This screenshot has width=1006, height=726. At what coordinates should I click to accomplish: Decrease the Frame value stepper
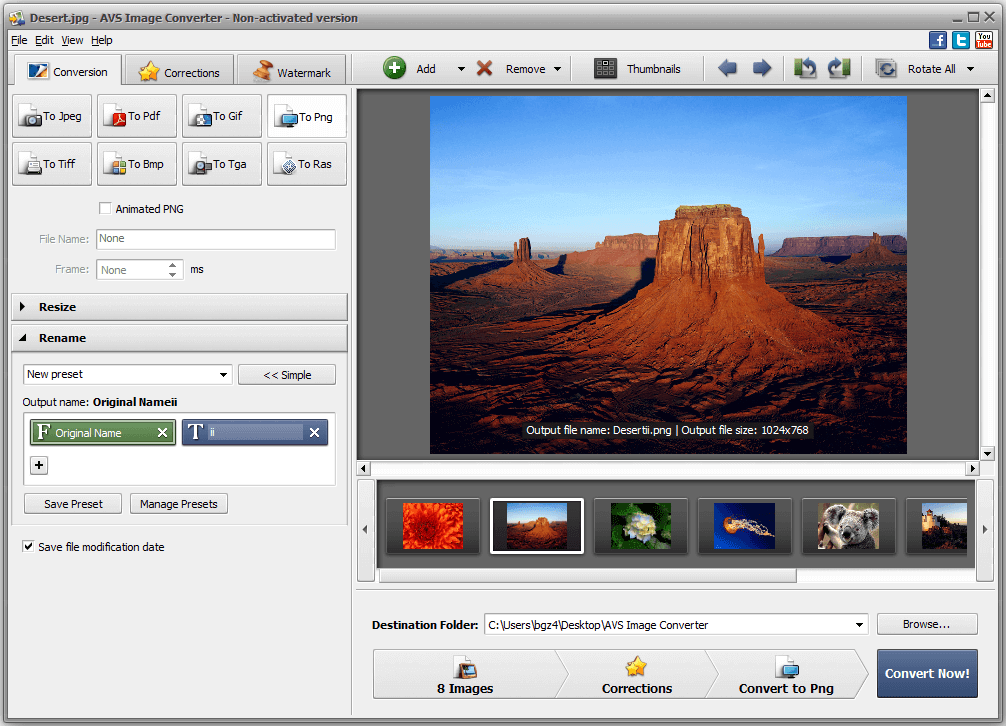[173, 274]
